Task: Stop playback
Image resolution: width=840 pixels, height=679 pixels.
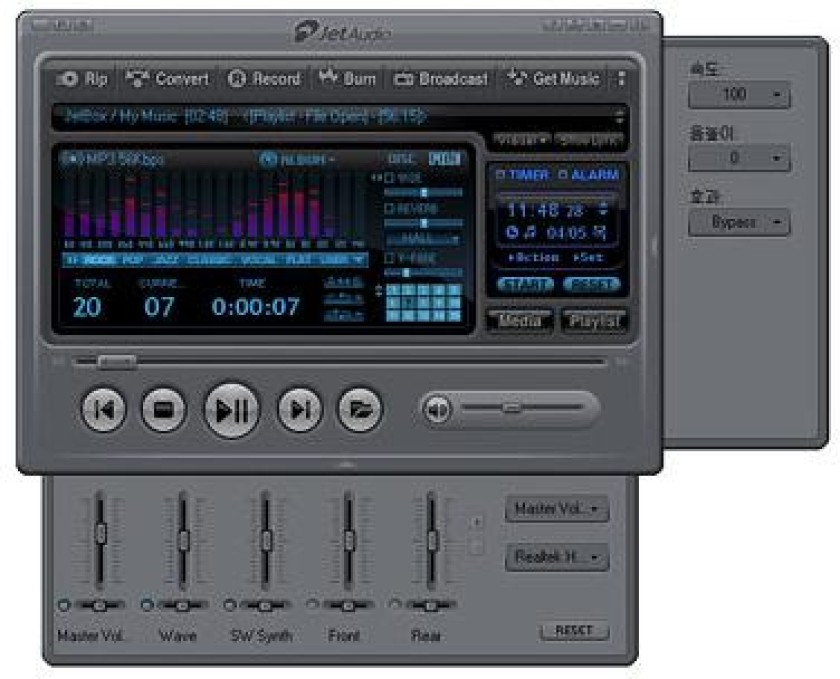Action: pos(164,409)
